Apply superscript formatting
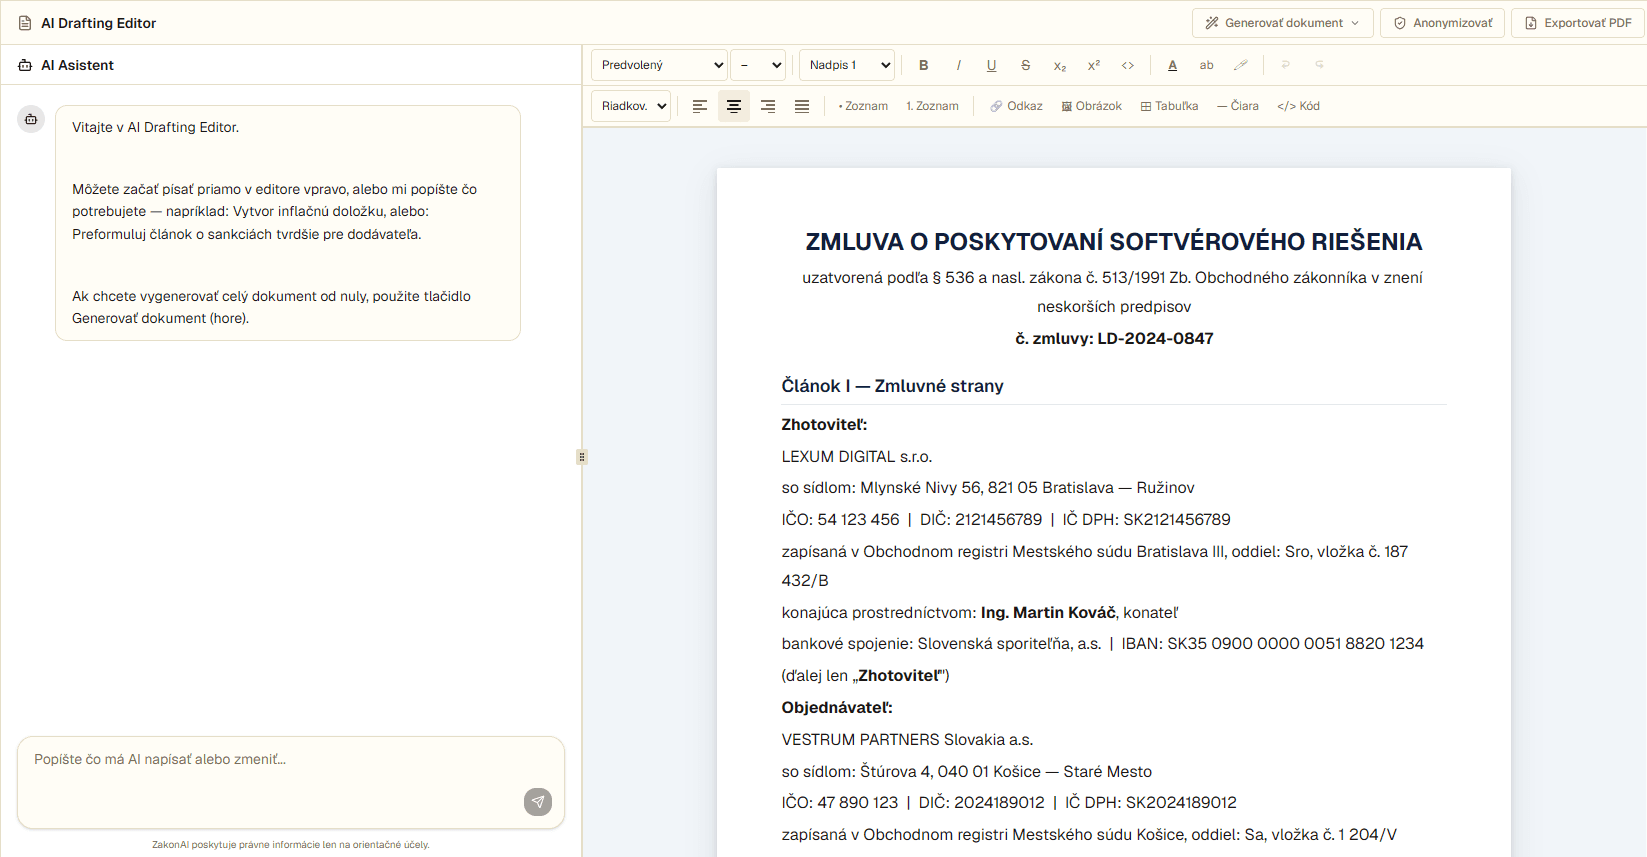Screen dimensions: 1647x857 click(1094, 65)
